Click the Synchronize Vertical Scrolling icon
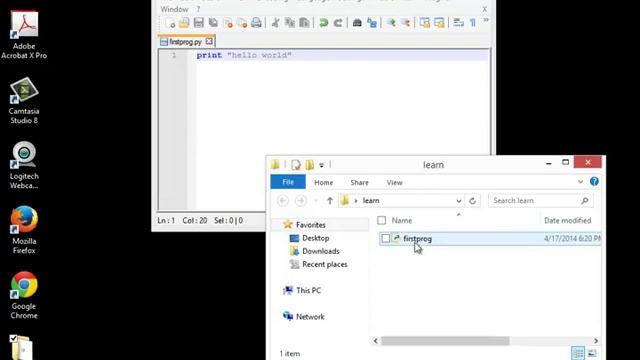The width and height of the screenshot is (640, 360). [424, 23]
